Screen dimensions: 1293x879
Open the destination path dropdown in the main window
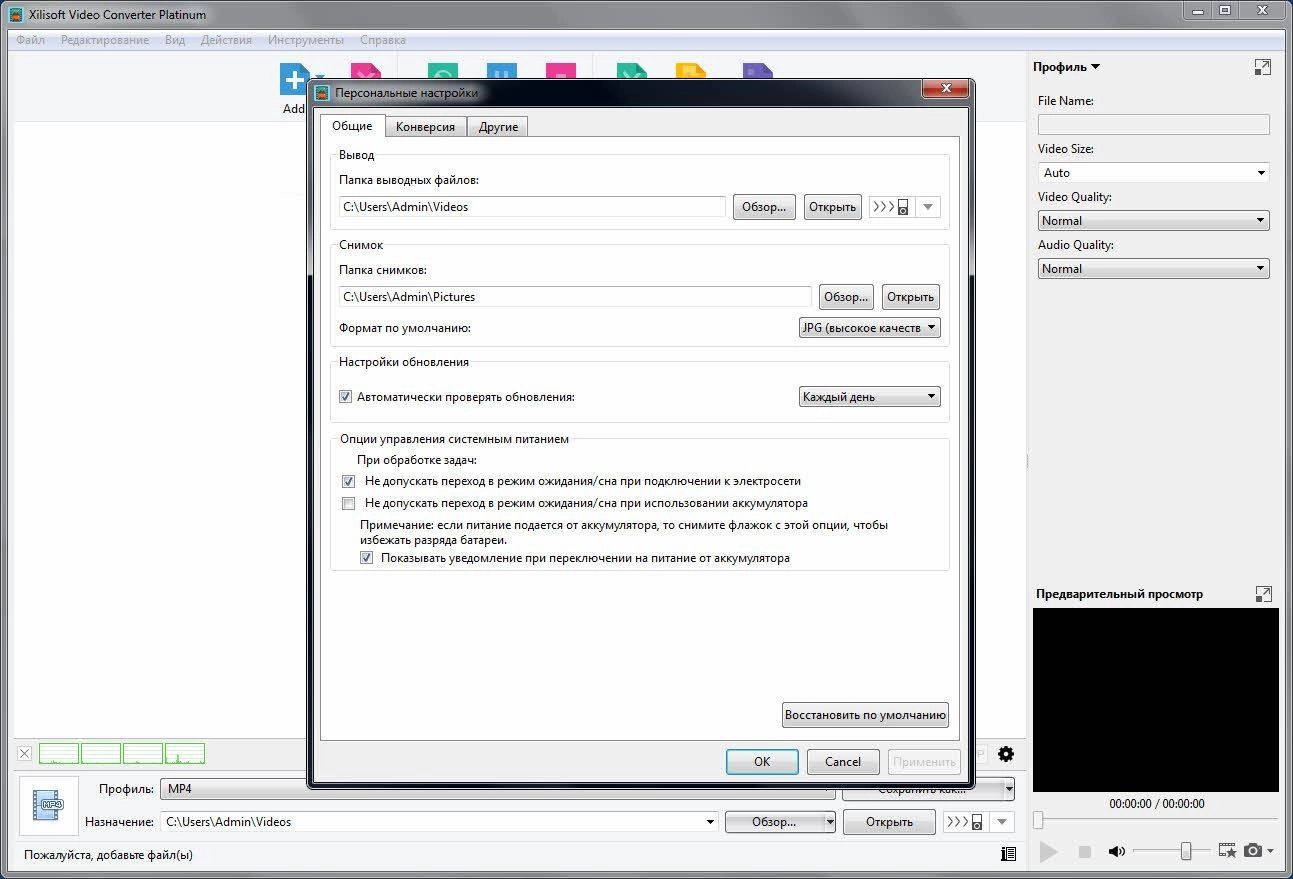pyautogui.click(x=711, y=822)
